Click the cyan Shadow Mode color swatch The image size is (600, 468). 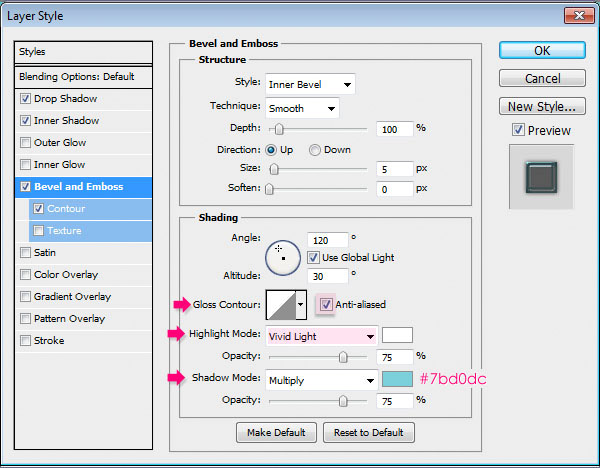tap(397, 379)
